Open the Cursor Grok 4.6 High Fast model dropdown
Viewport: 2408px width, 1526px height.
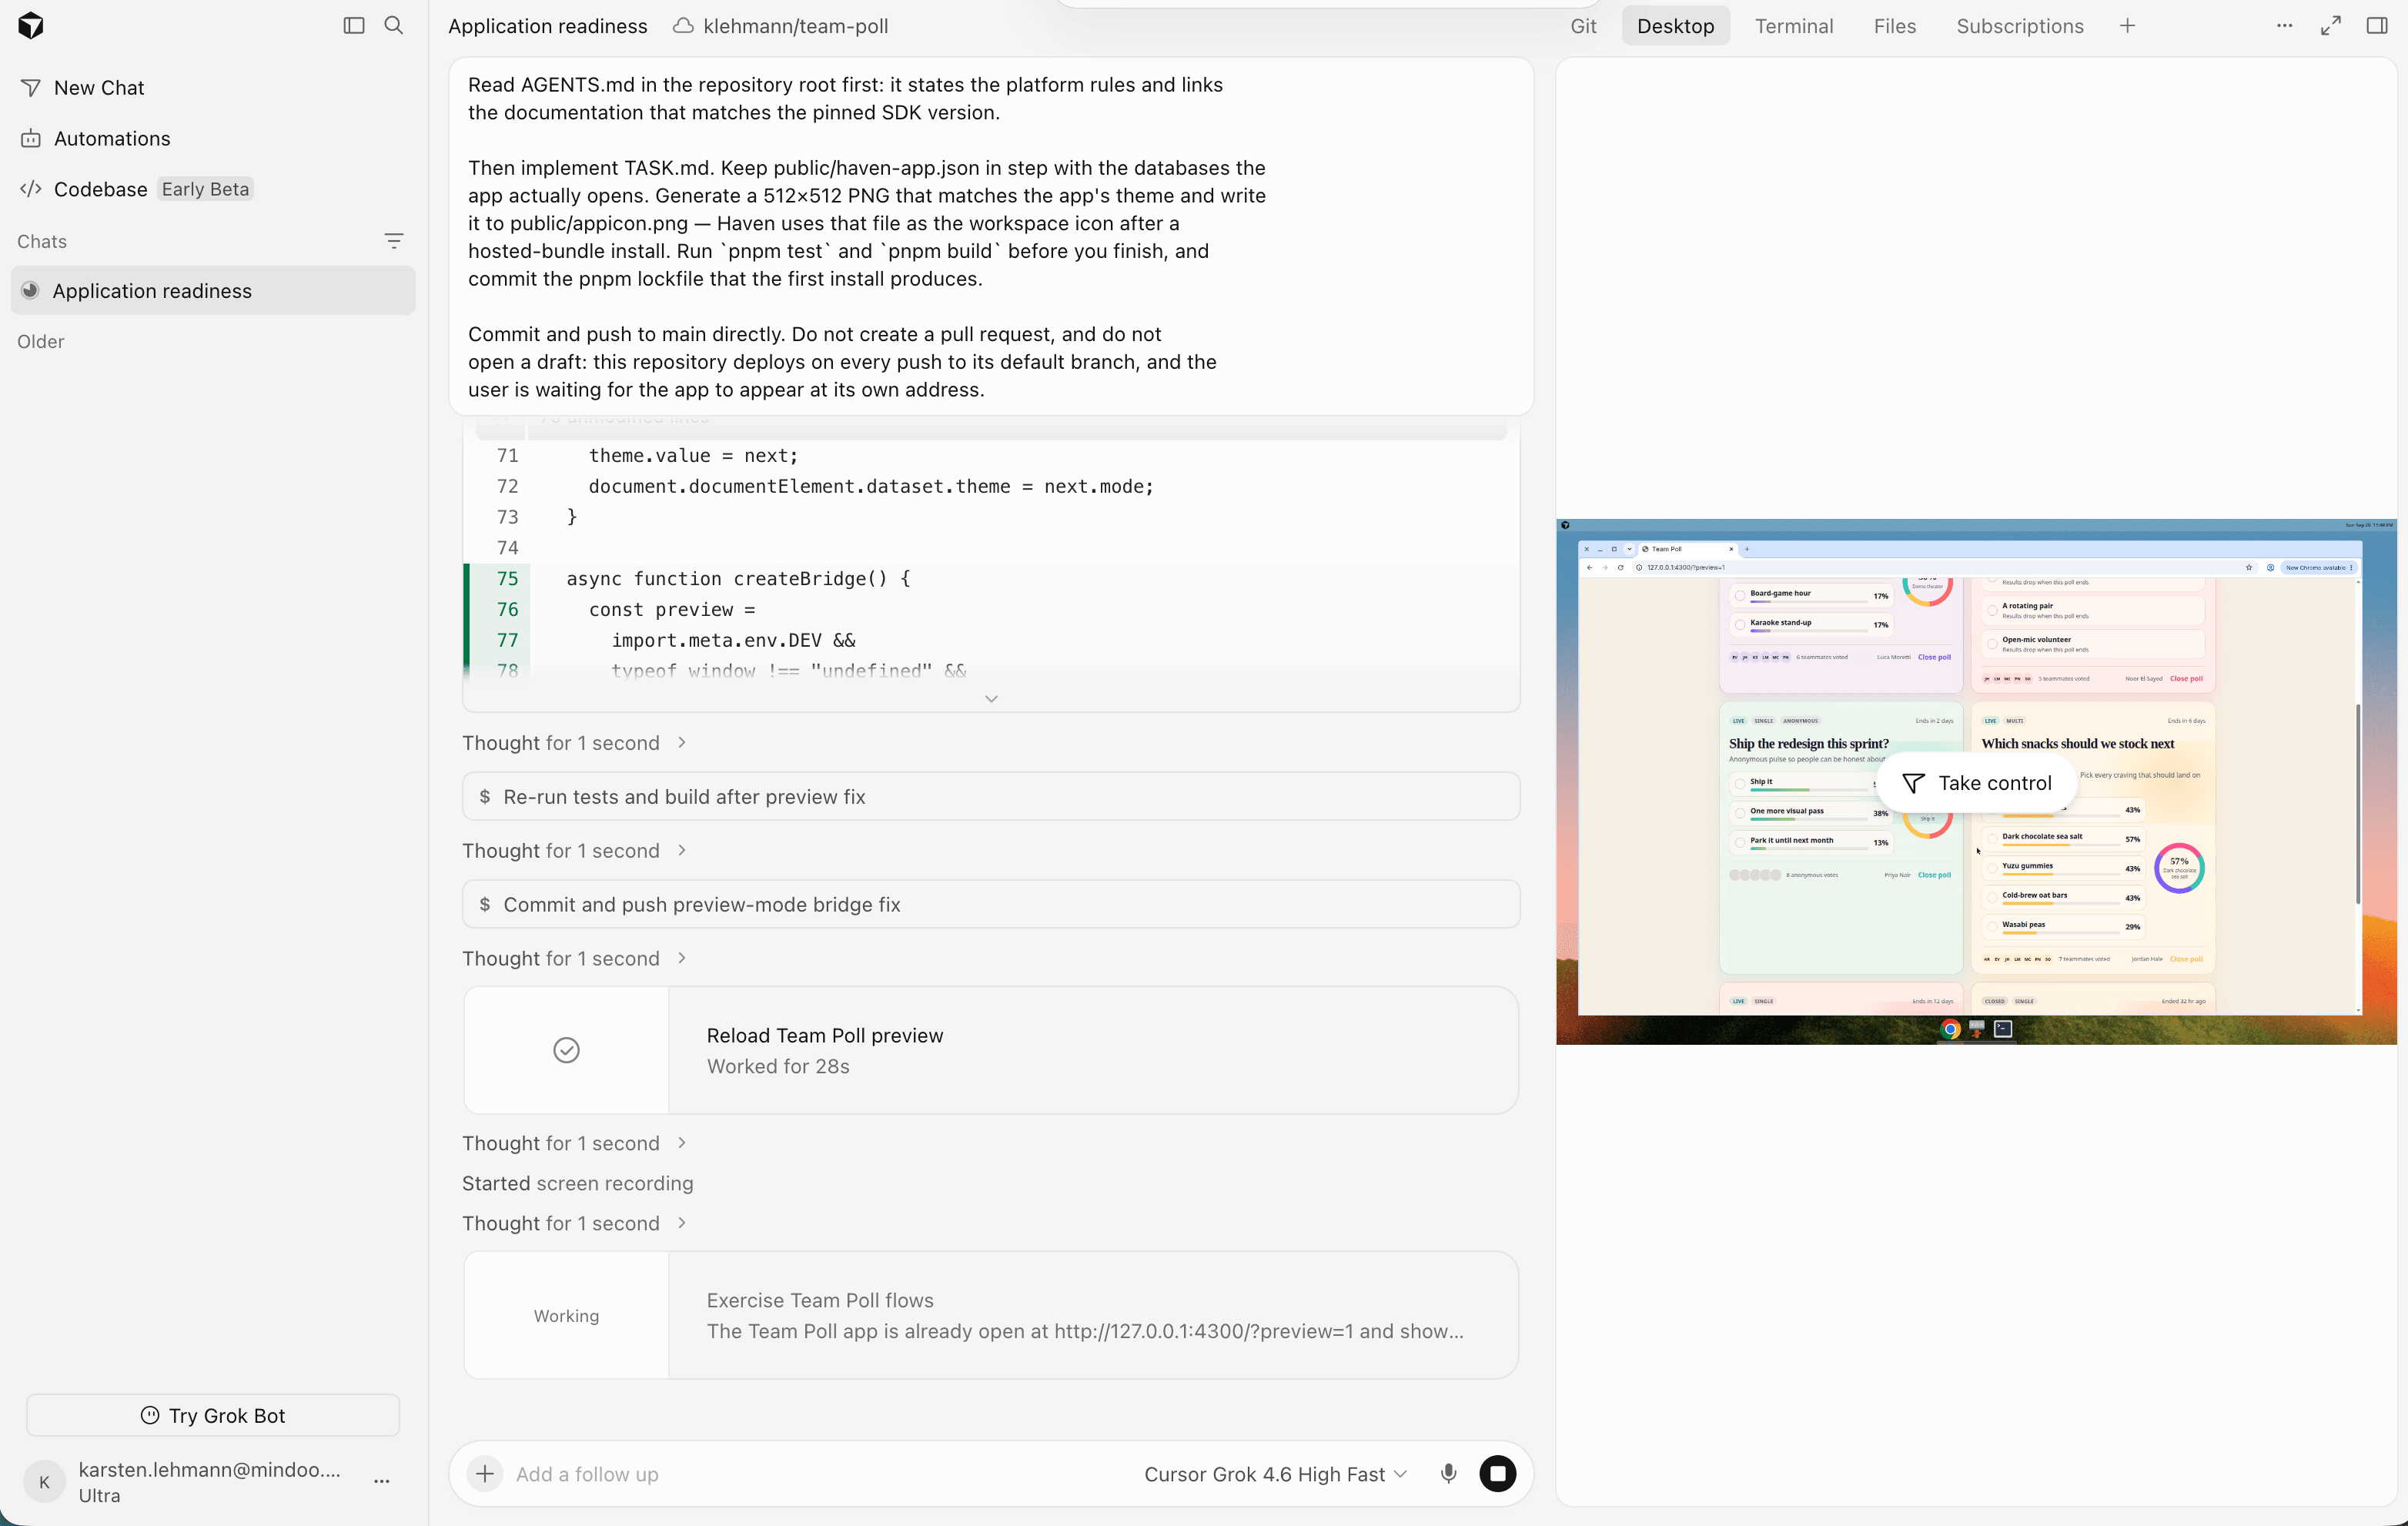[x=1275, y=1474]
